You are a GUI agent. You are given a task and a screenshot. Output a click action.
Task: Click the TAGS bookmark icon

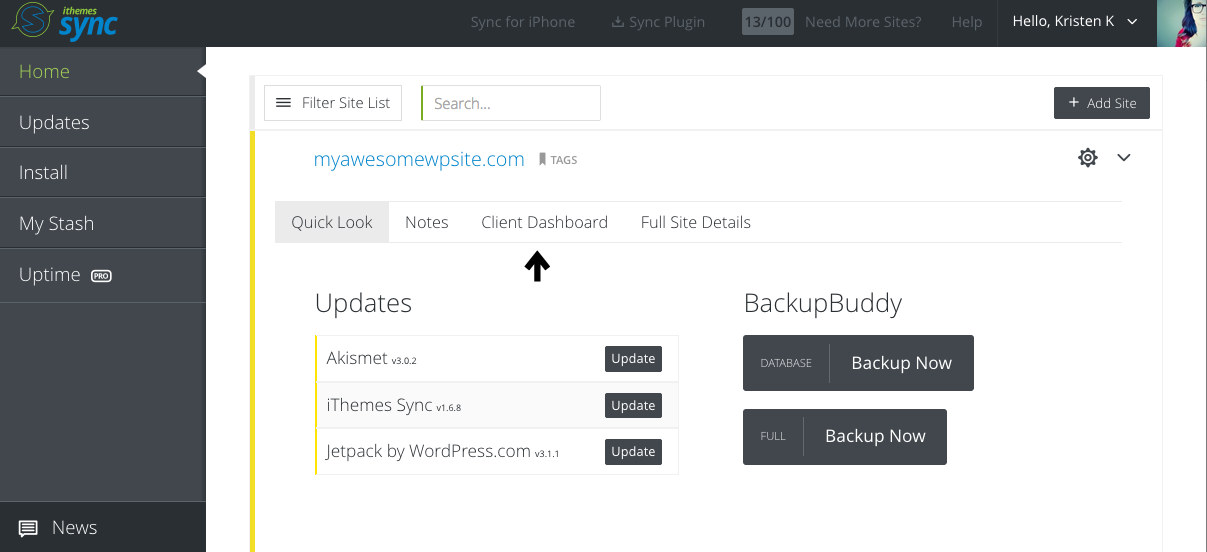point(543,159)
